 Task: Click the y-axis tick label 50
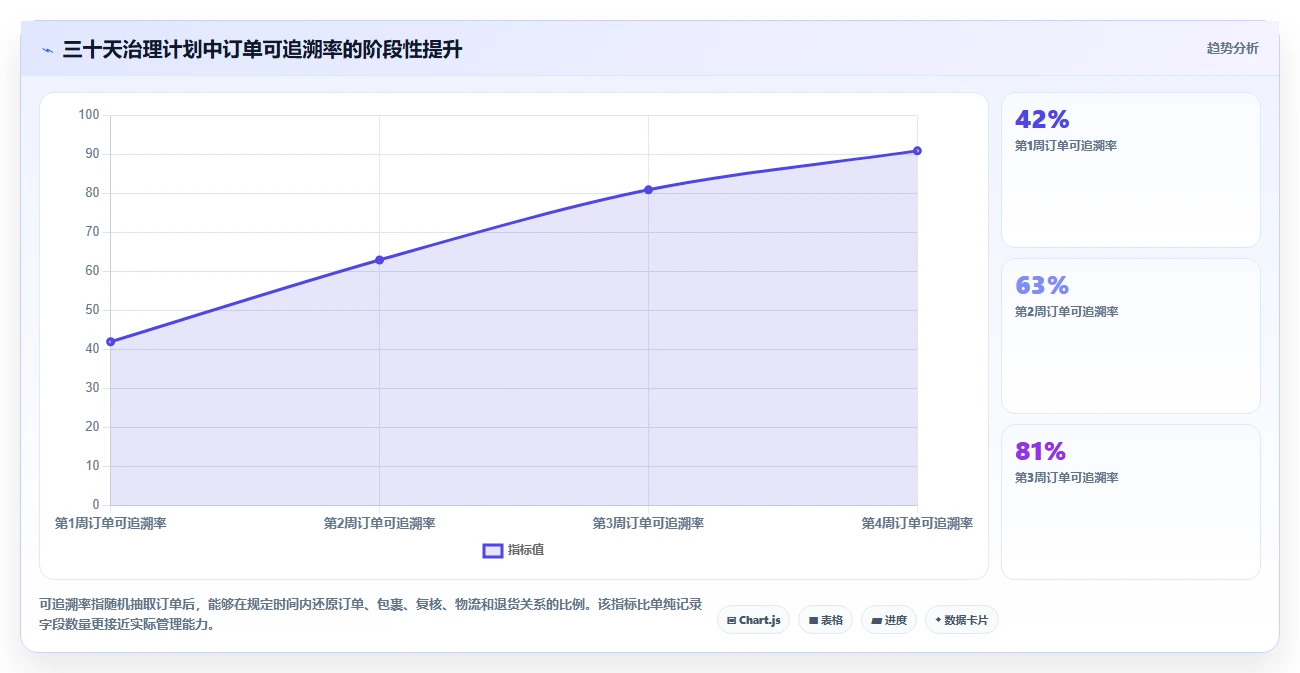pos(92,310)
